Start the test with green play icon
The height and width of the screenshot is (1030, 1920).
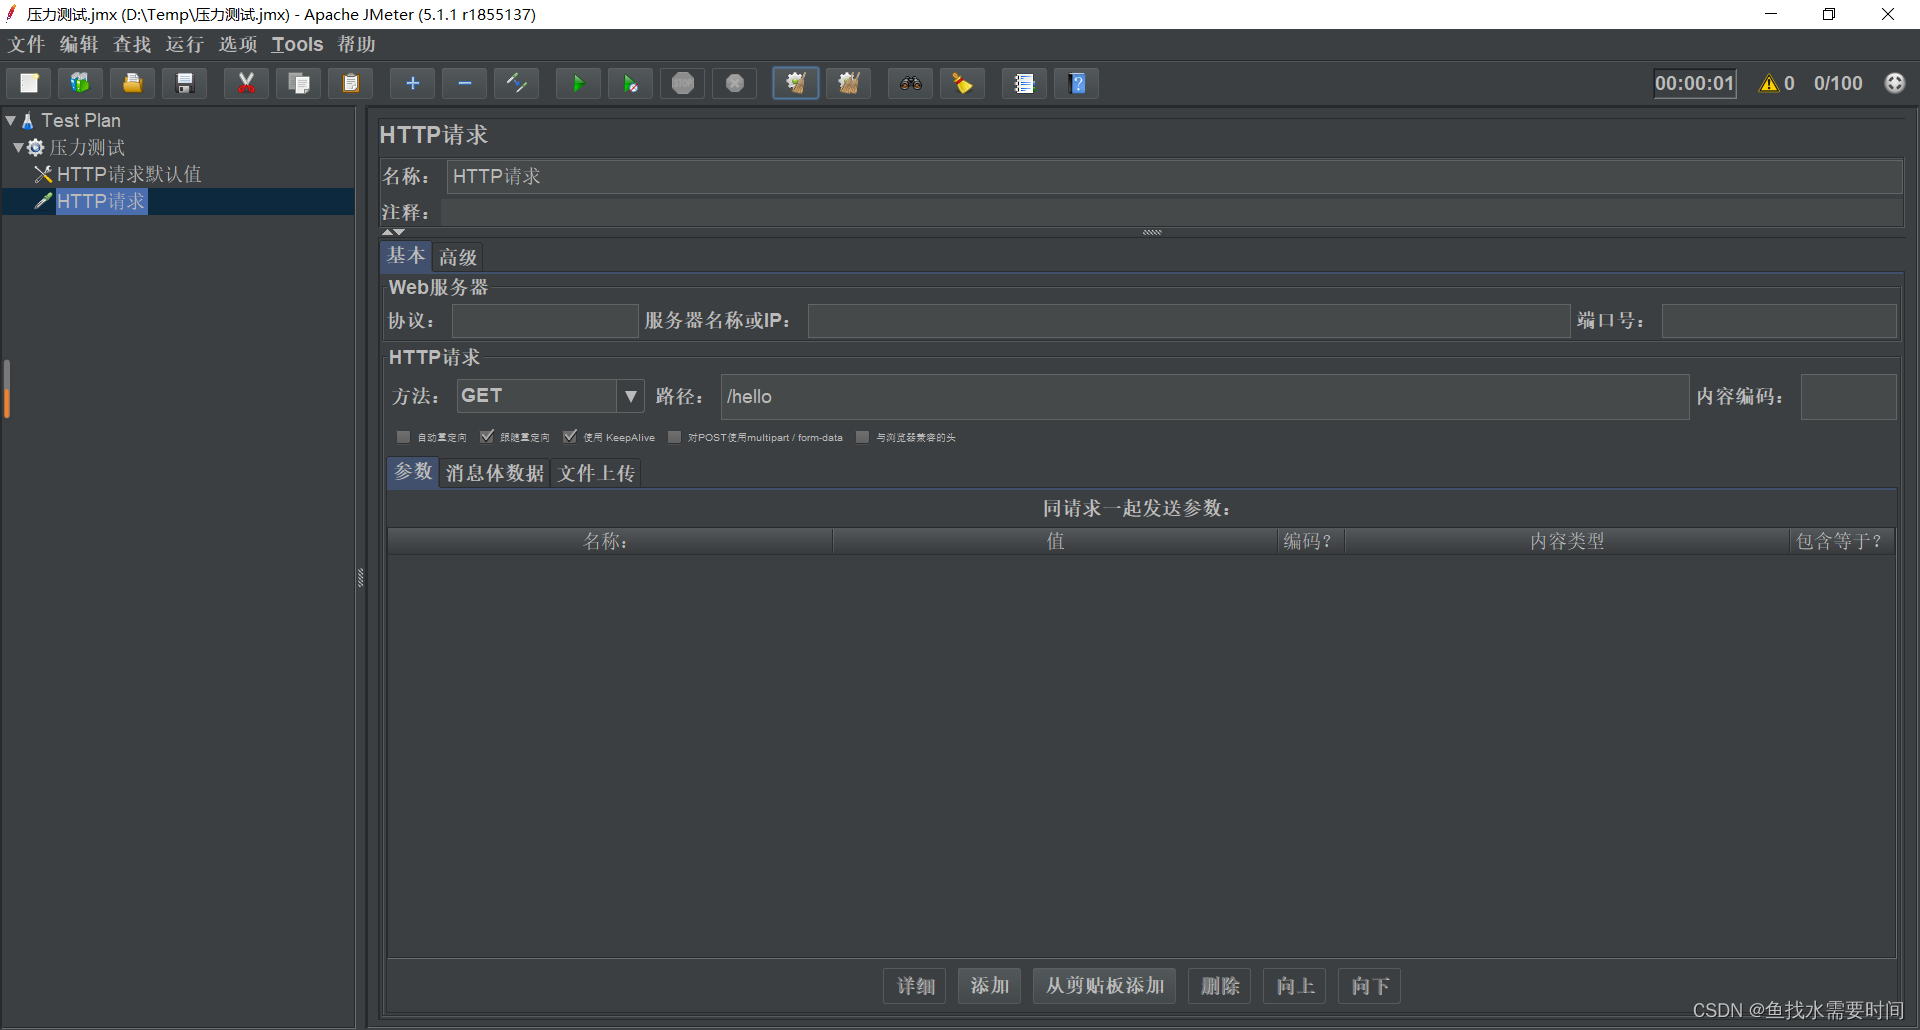(578, 84)
